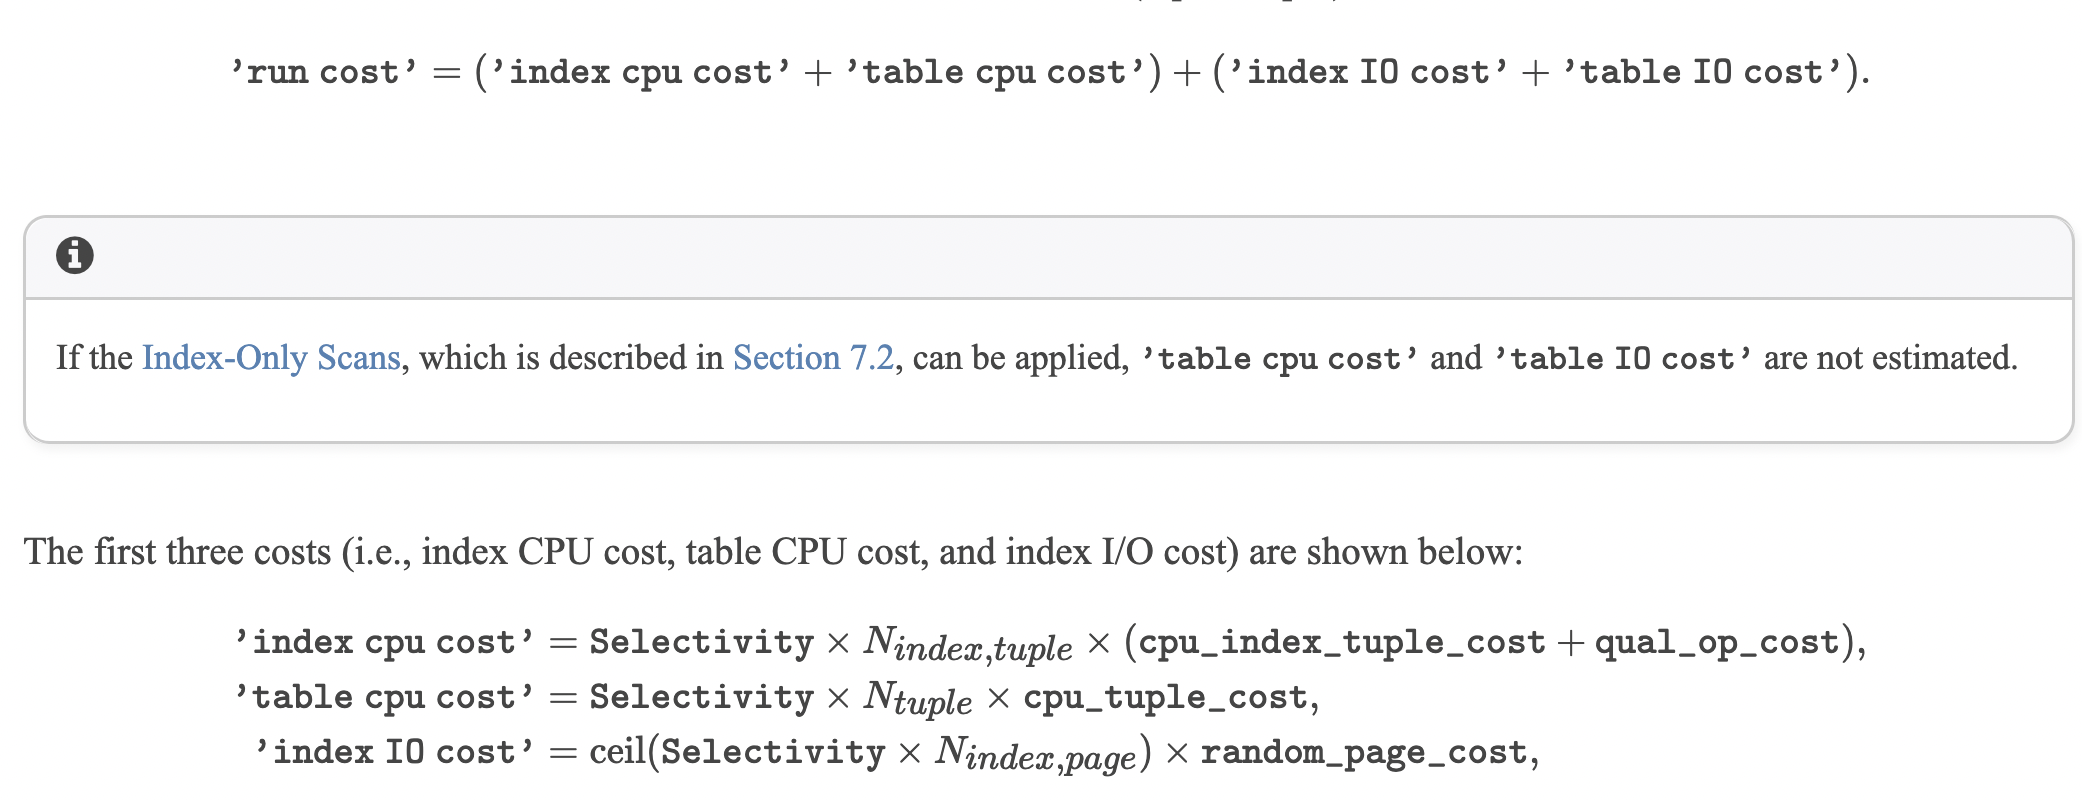Follow the Section 7.2 link
Screen dimensions: 2082x800
click(x=813, y=358)
